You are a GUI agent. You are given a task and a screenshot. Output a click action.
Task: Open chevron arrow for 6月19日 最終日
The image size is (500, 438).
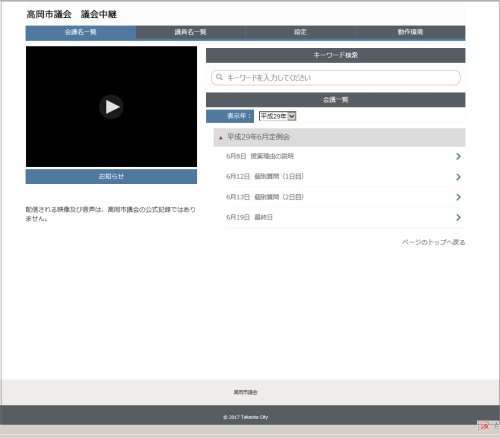coord(458,217)
